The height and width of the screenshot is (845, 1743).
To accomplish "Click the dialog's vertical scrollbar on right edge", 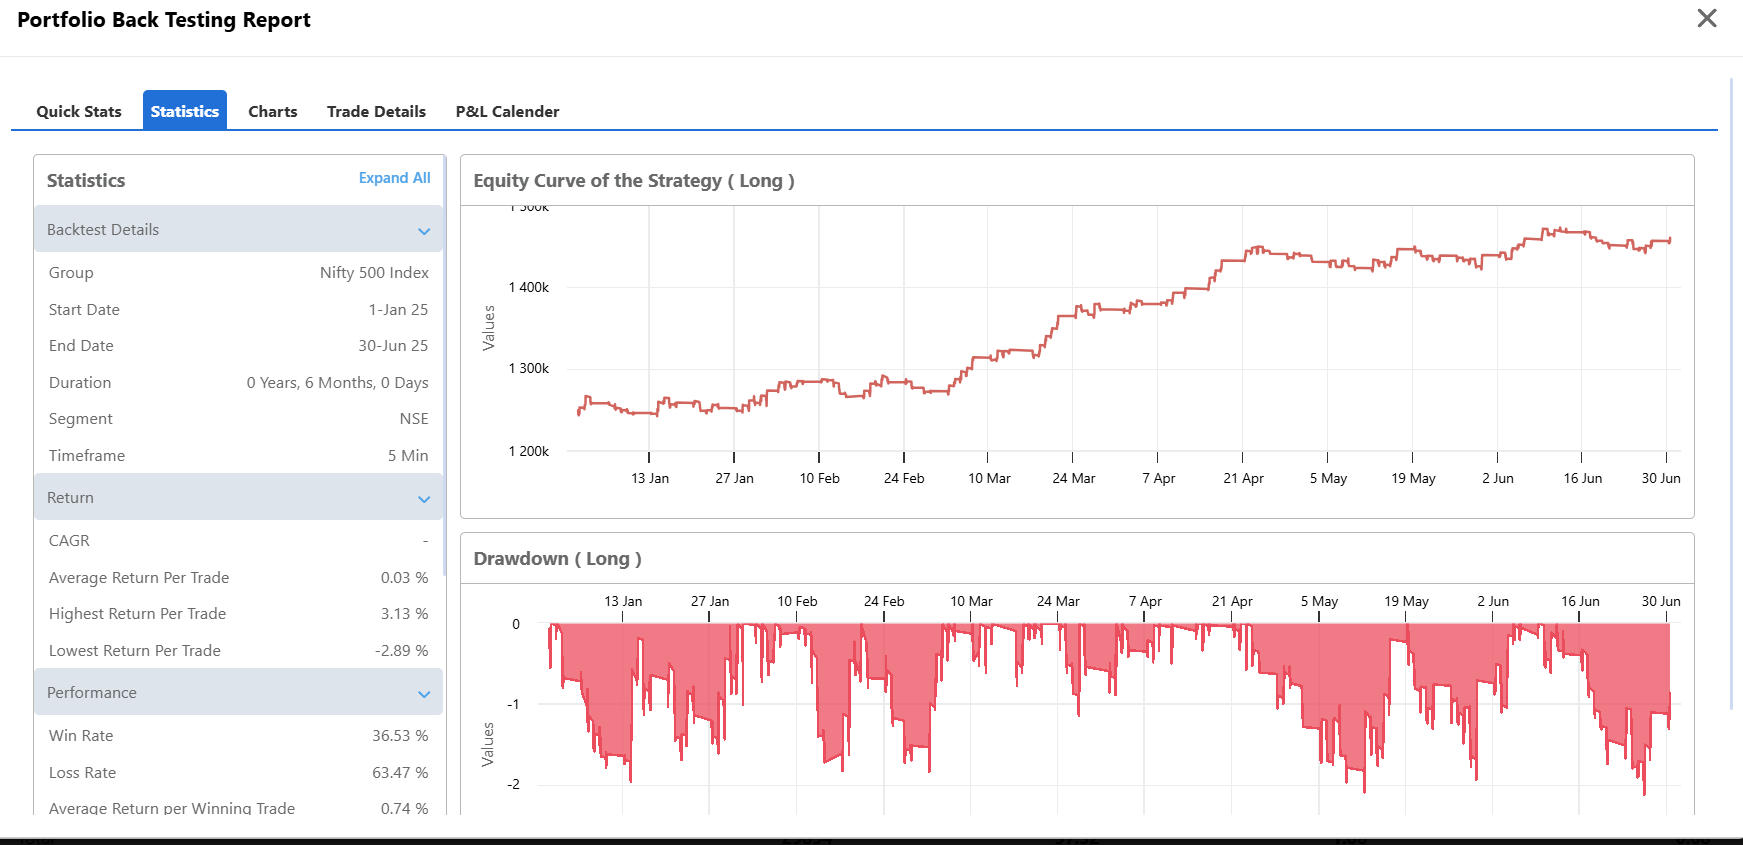I will click(x=1731, y=392).
